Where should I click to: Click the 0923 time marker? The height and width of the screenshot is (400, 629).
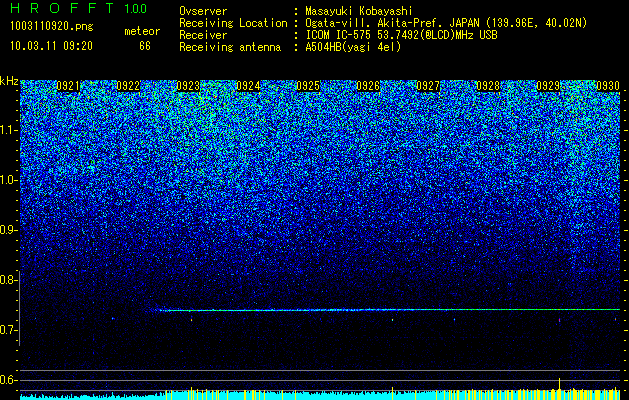click(188, 86)
